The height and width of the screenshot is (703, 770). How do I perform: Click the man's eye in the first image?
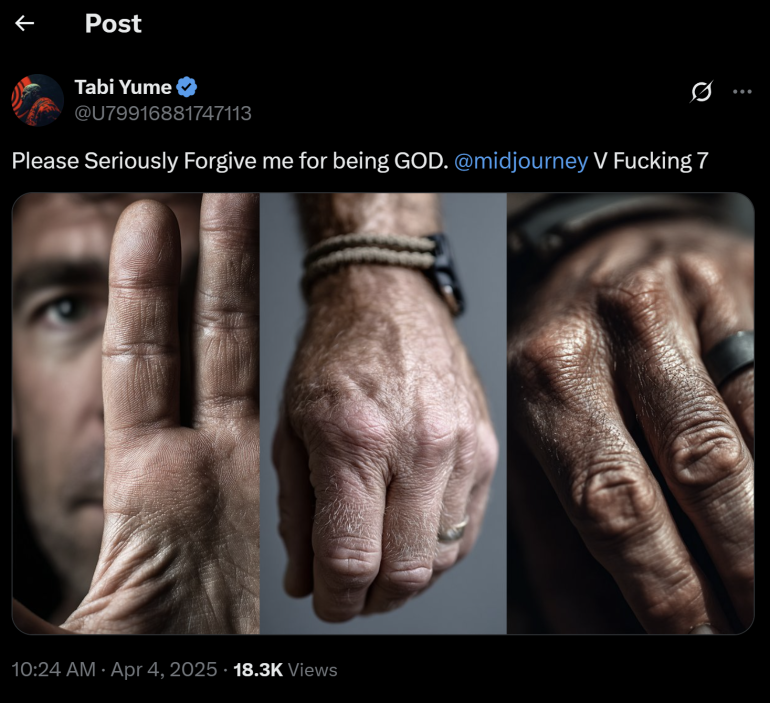63,309
